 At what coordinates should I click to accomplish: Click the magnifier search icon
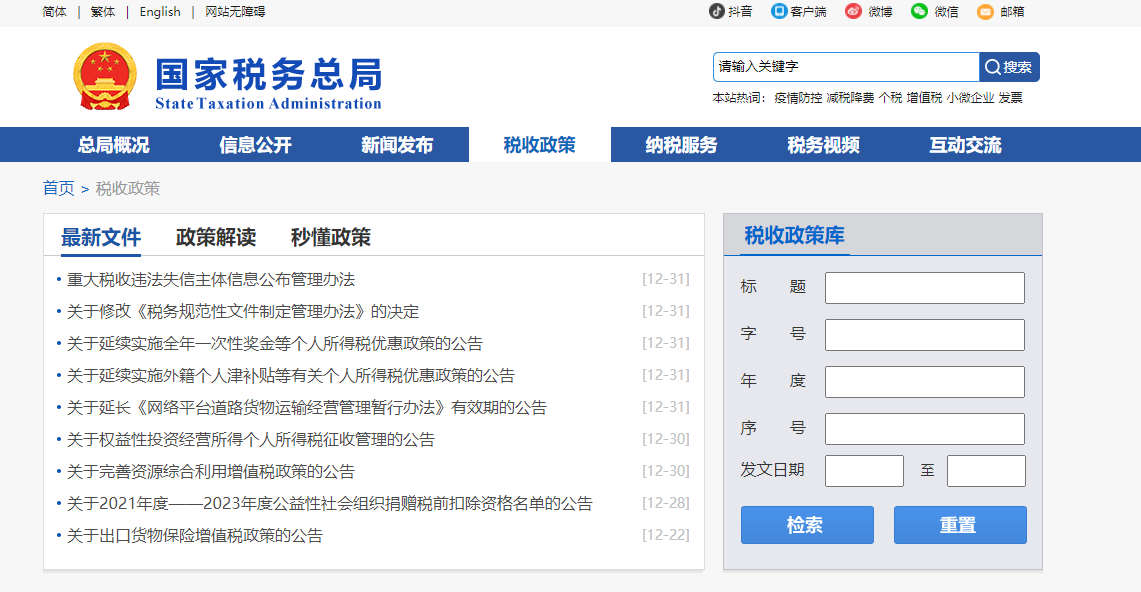pos(992,67)
